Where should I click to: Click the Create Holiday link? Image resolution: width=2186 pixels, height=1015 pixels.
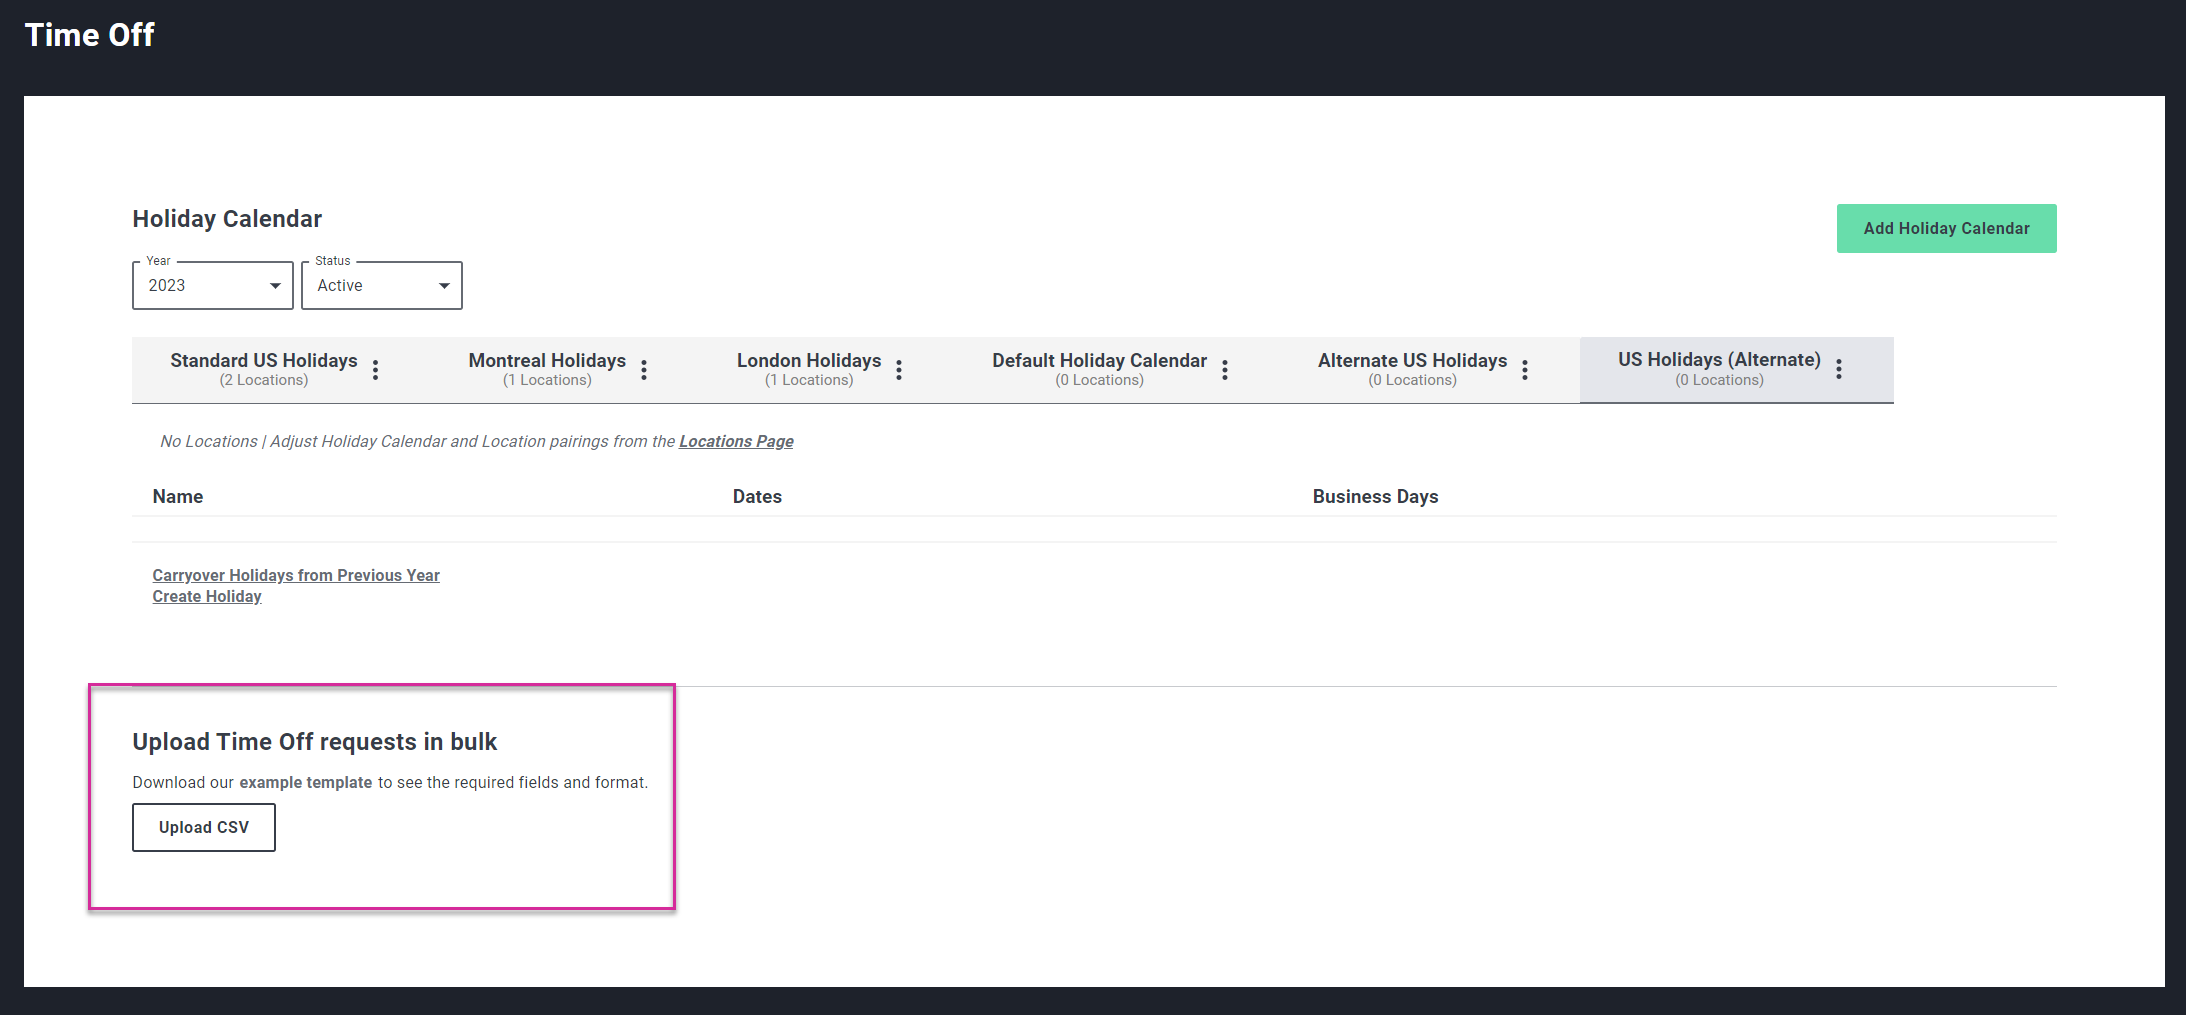207,597
